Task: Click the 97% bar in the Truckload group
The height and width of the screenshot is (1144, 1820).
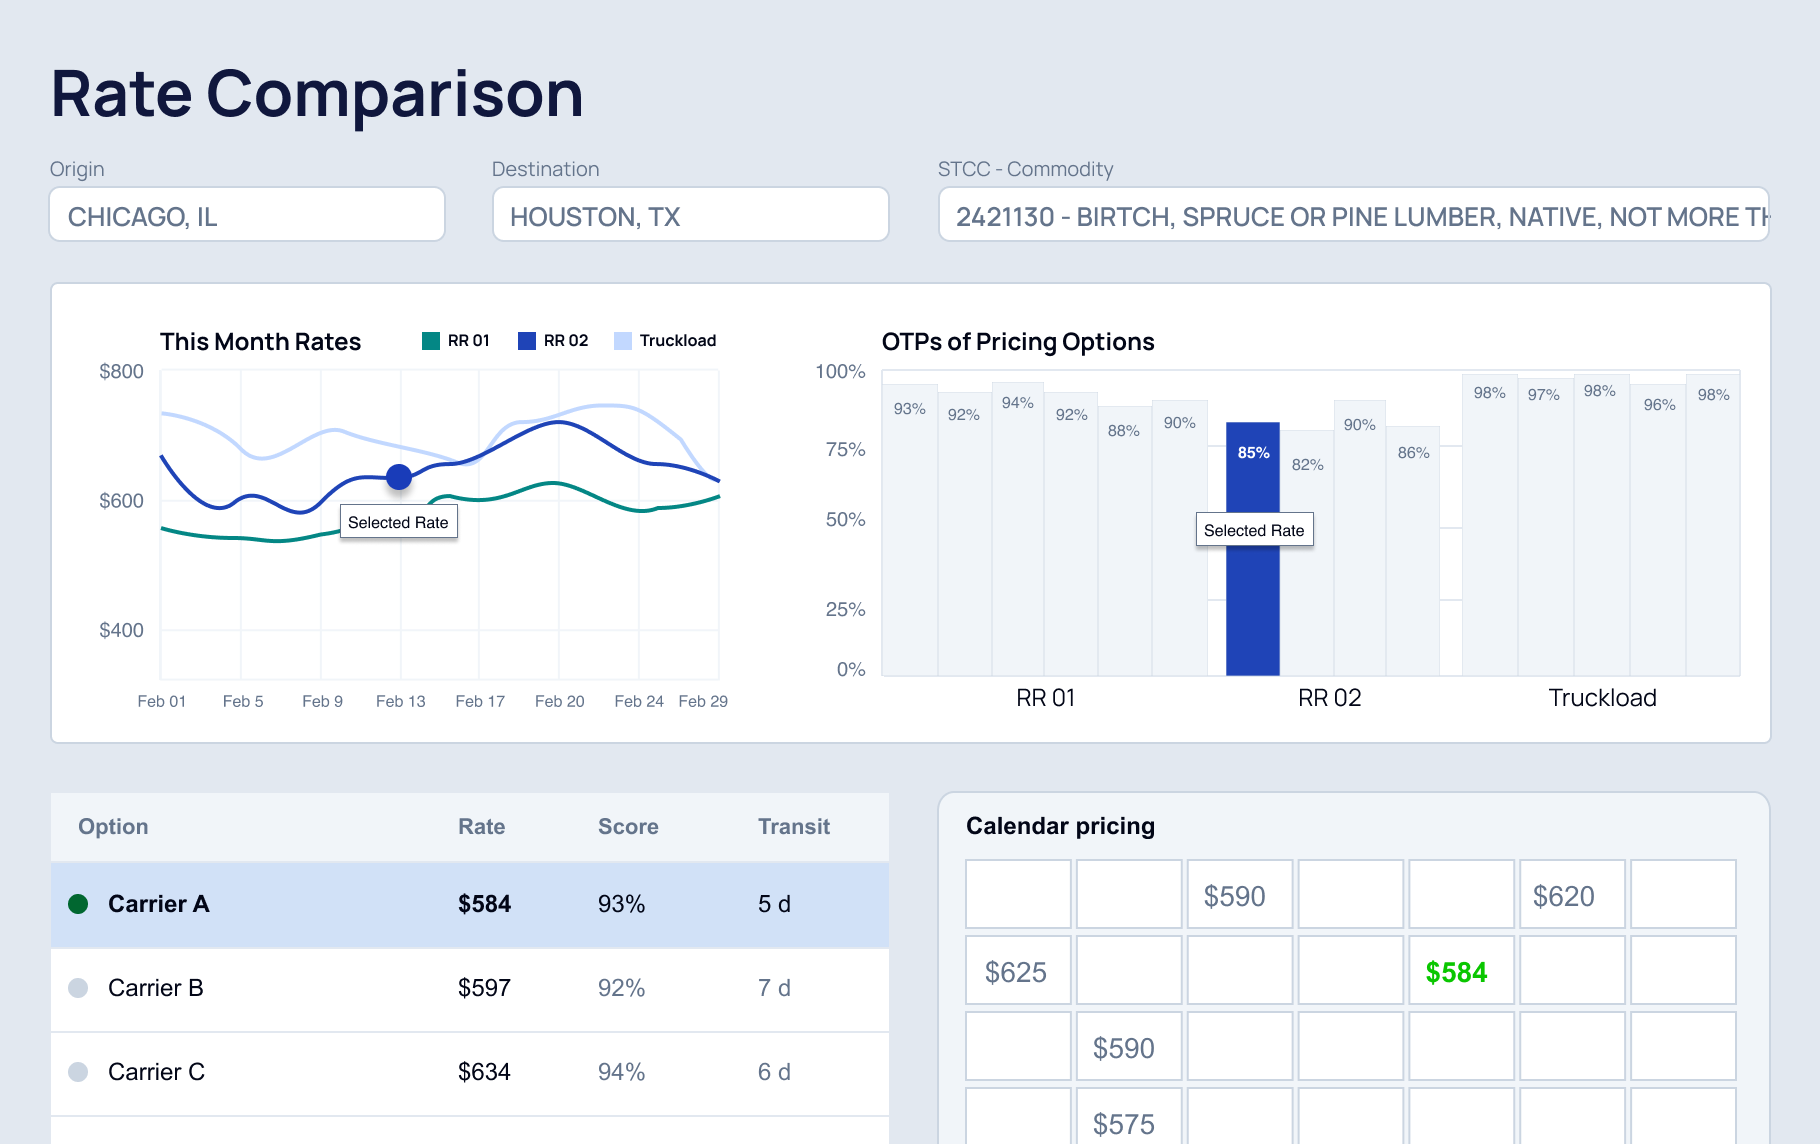Action: [x=1545, y=527]
